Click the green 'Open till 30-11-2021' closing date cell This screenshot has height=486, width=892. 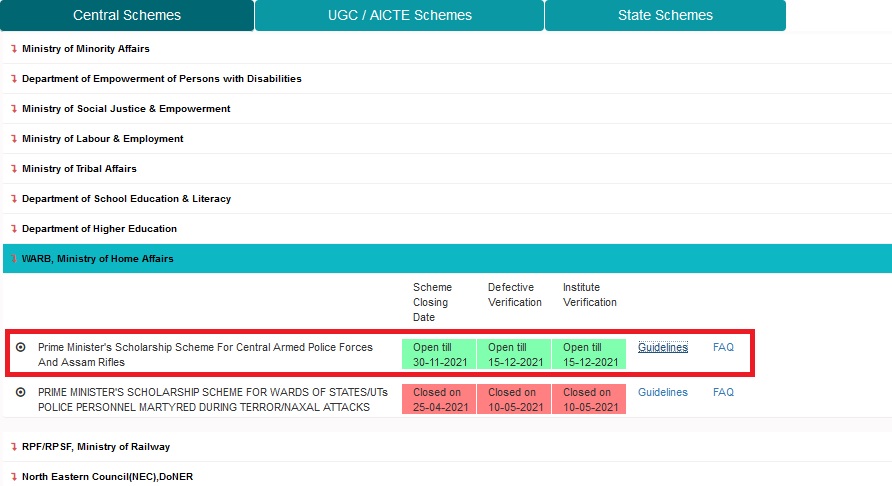438,355
